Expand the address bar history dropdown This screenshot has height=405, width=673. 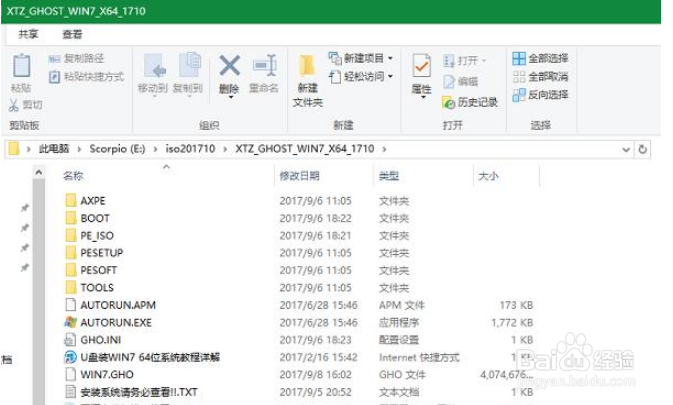click(626, 150)
